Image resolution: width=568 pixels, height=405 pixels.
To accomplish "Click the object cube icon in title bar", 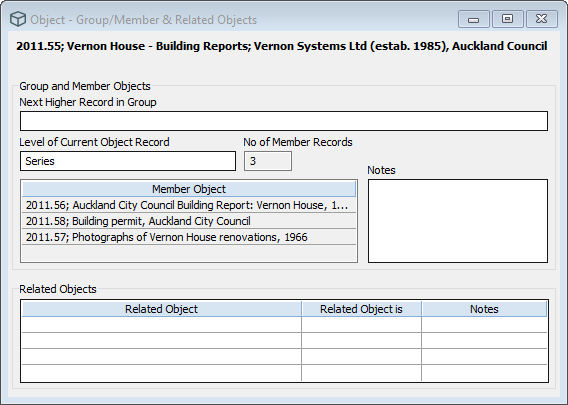I will click(x=17, y=19).
